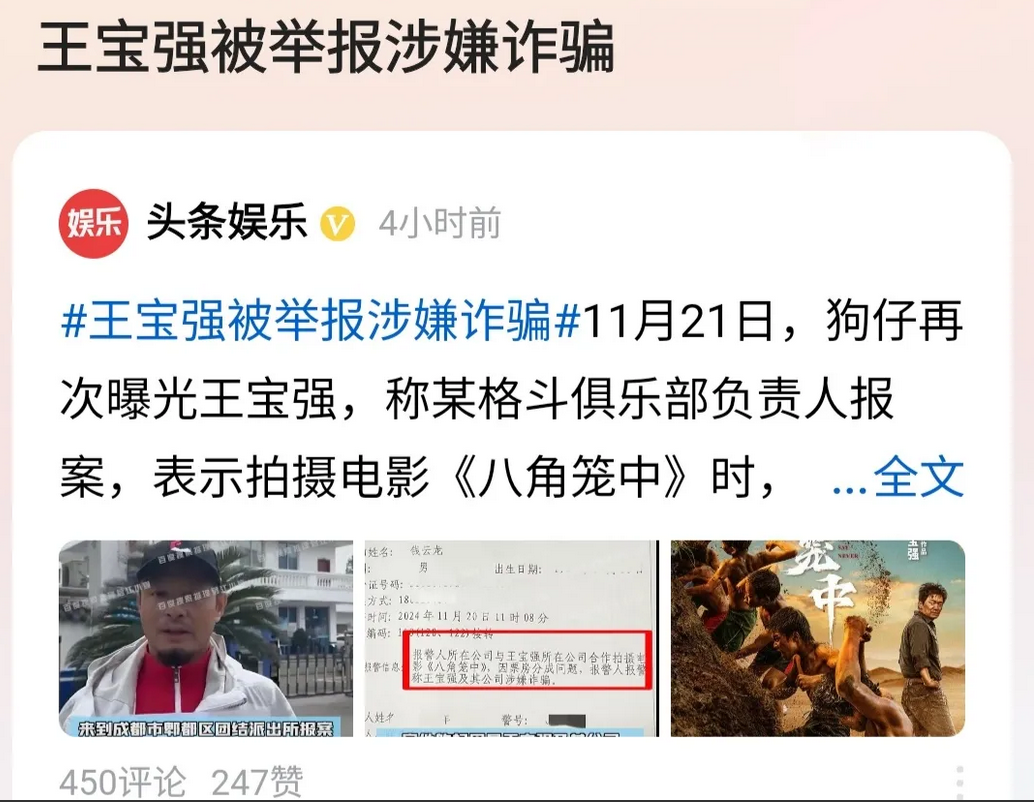Viewport: 1034px width, 802px height.
Task: Open the three-dot more options icon
Action: click(960, 782)
